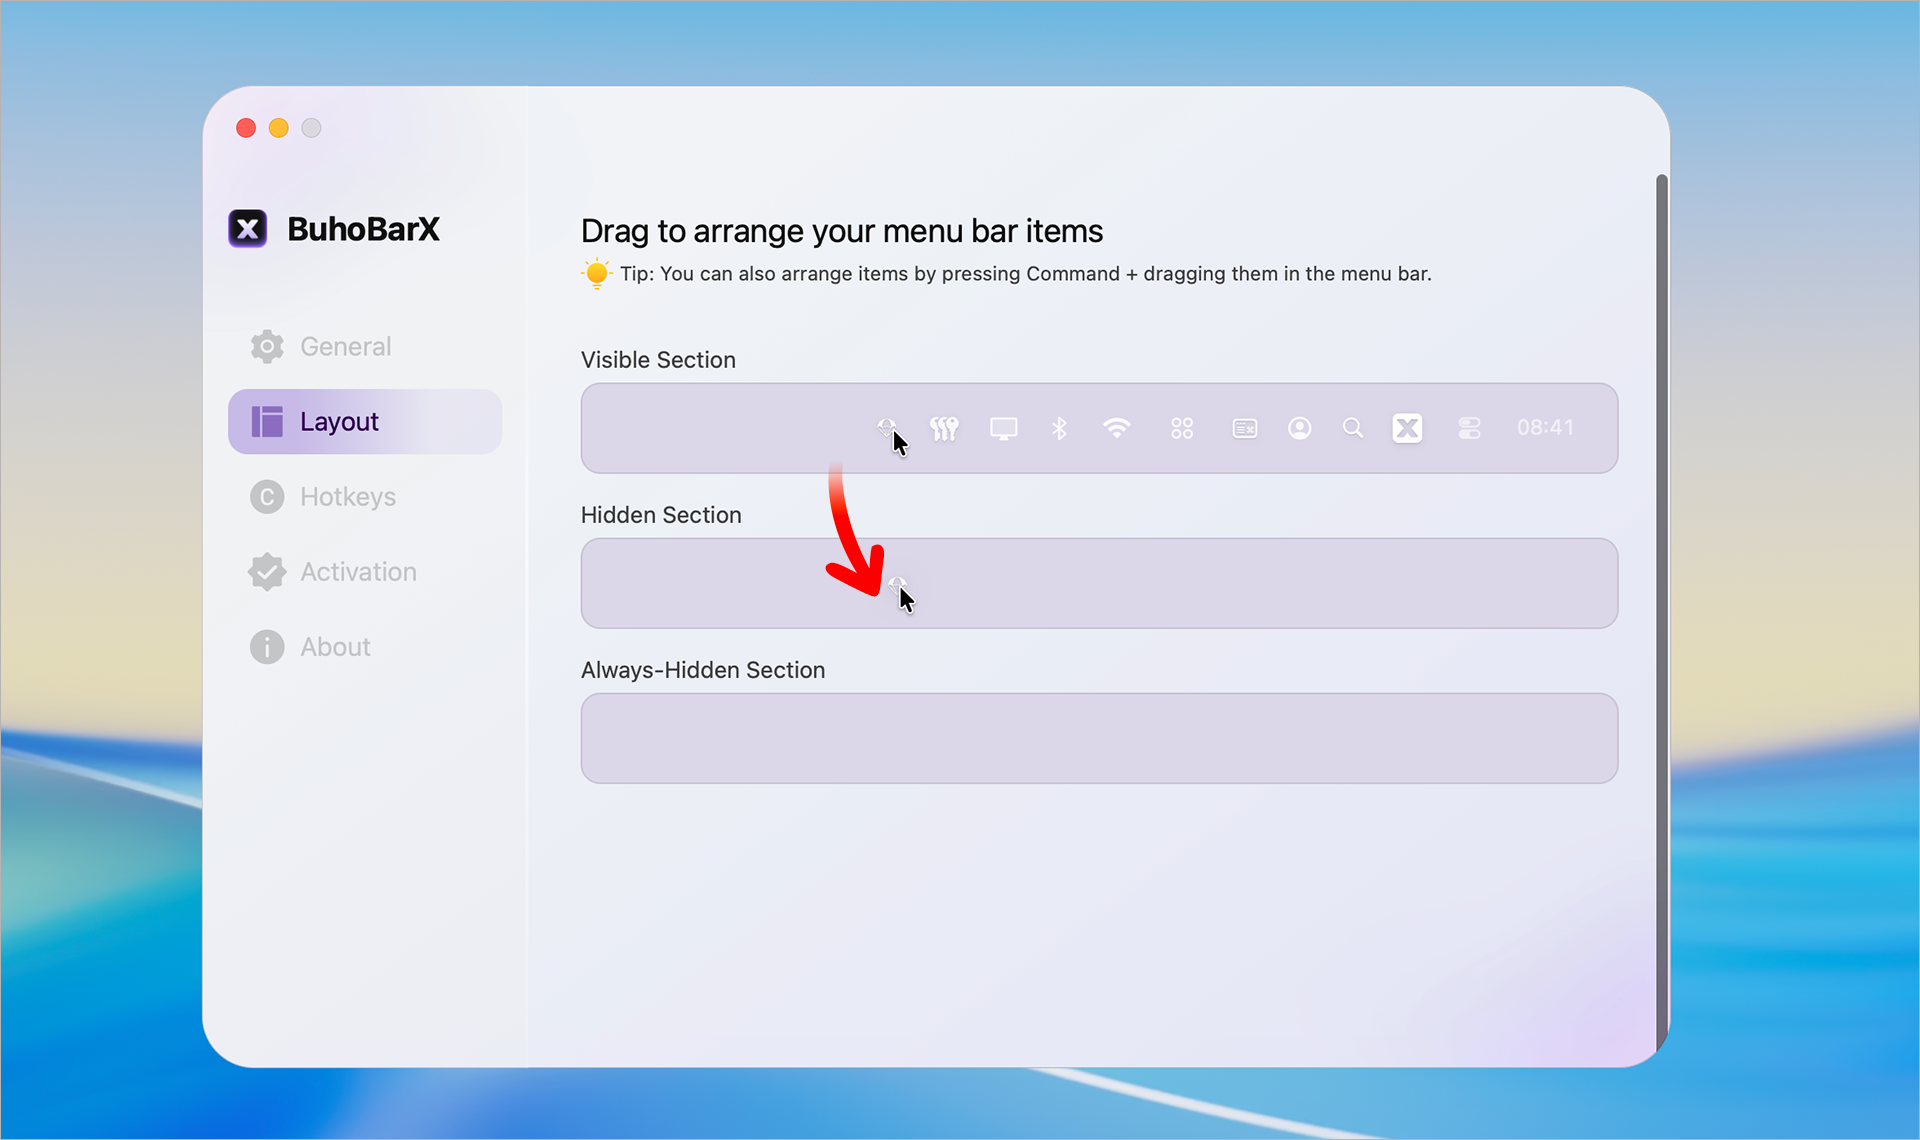Click the parachute icon in Visible Section
This screenshot has height=1140, width=1920.
[x=886, y=427]
